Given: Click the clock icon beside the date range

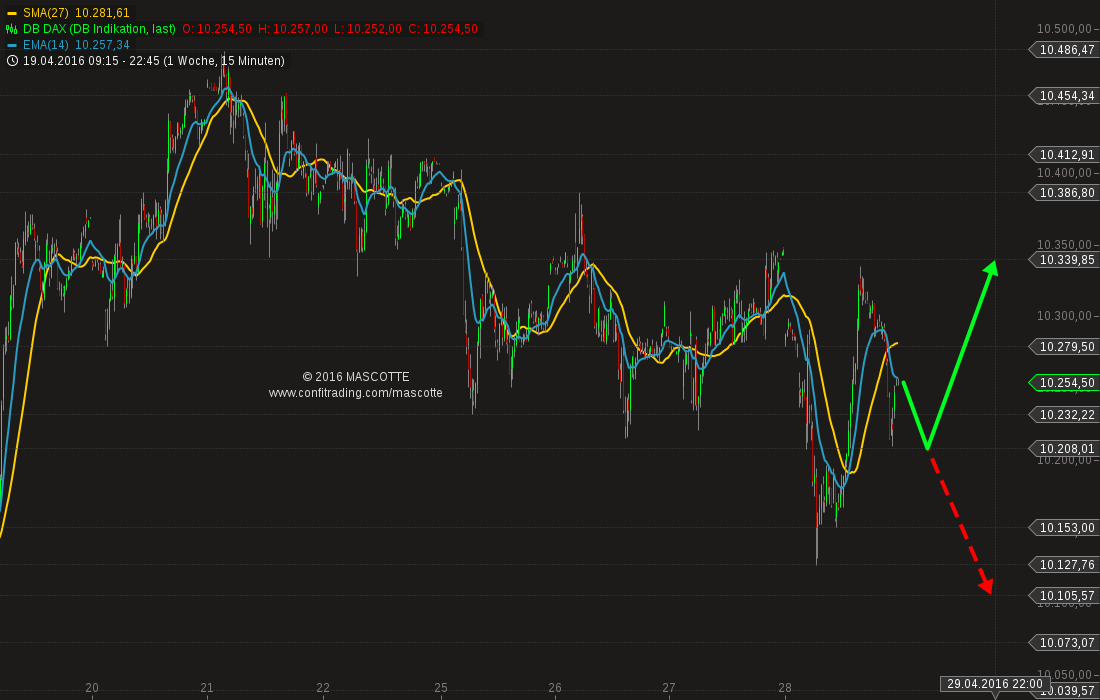Looking at the screenshot, I should [x=12, y=61].
